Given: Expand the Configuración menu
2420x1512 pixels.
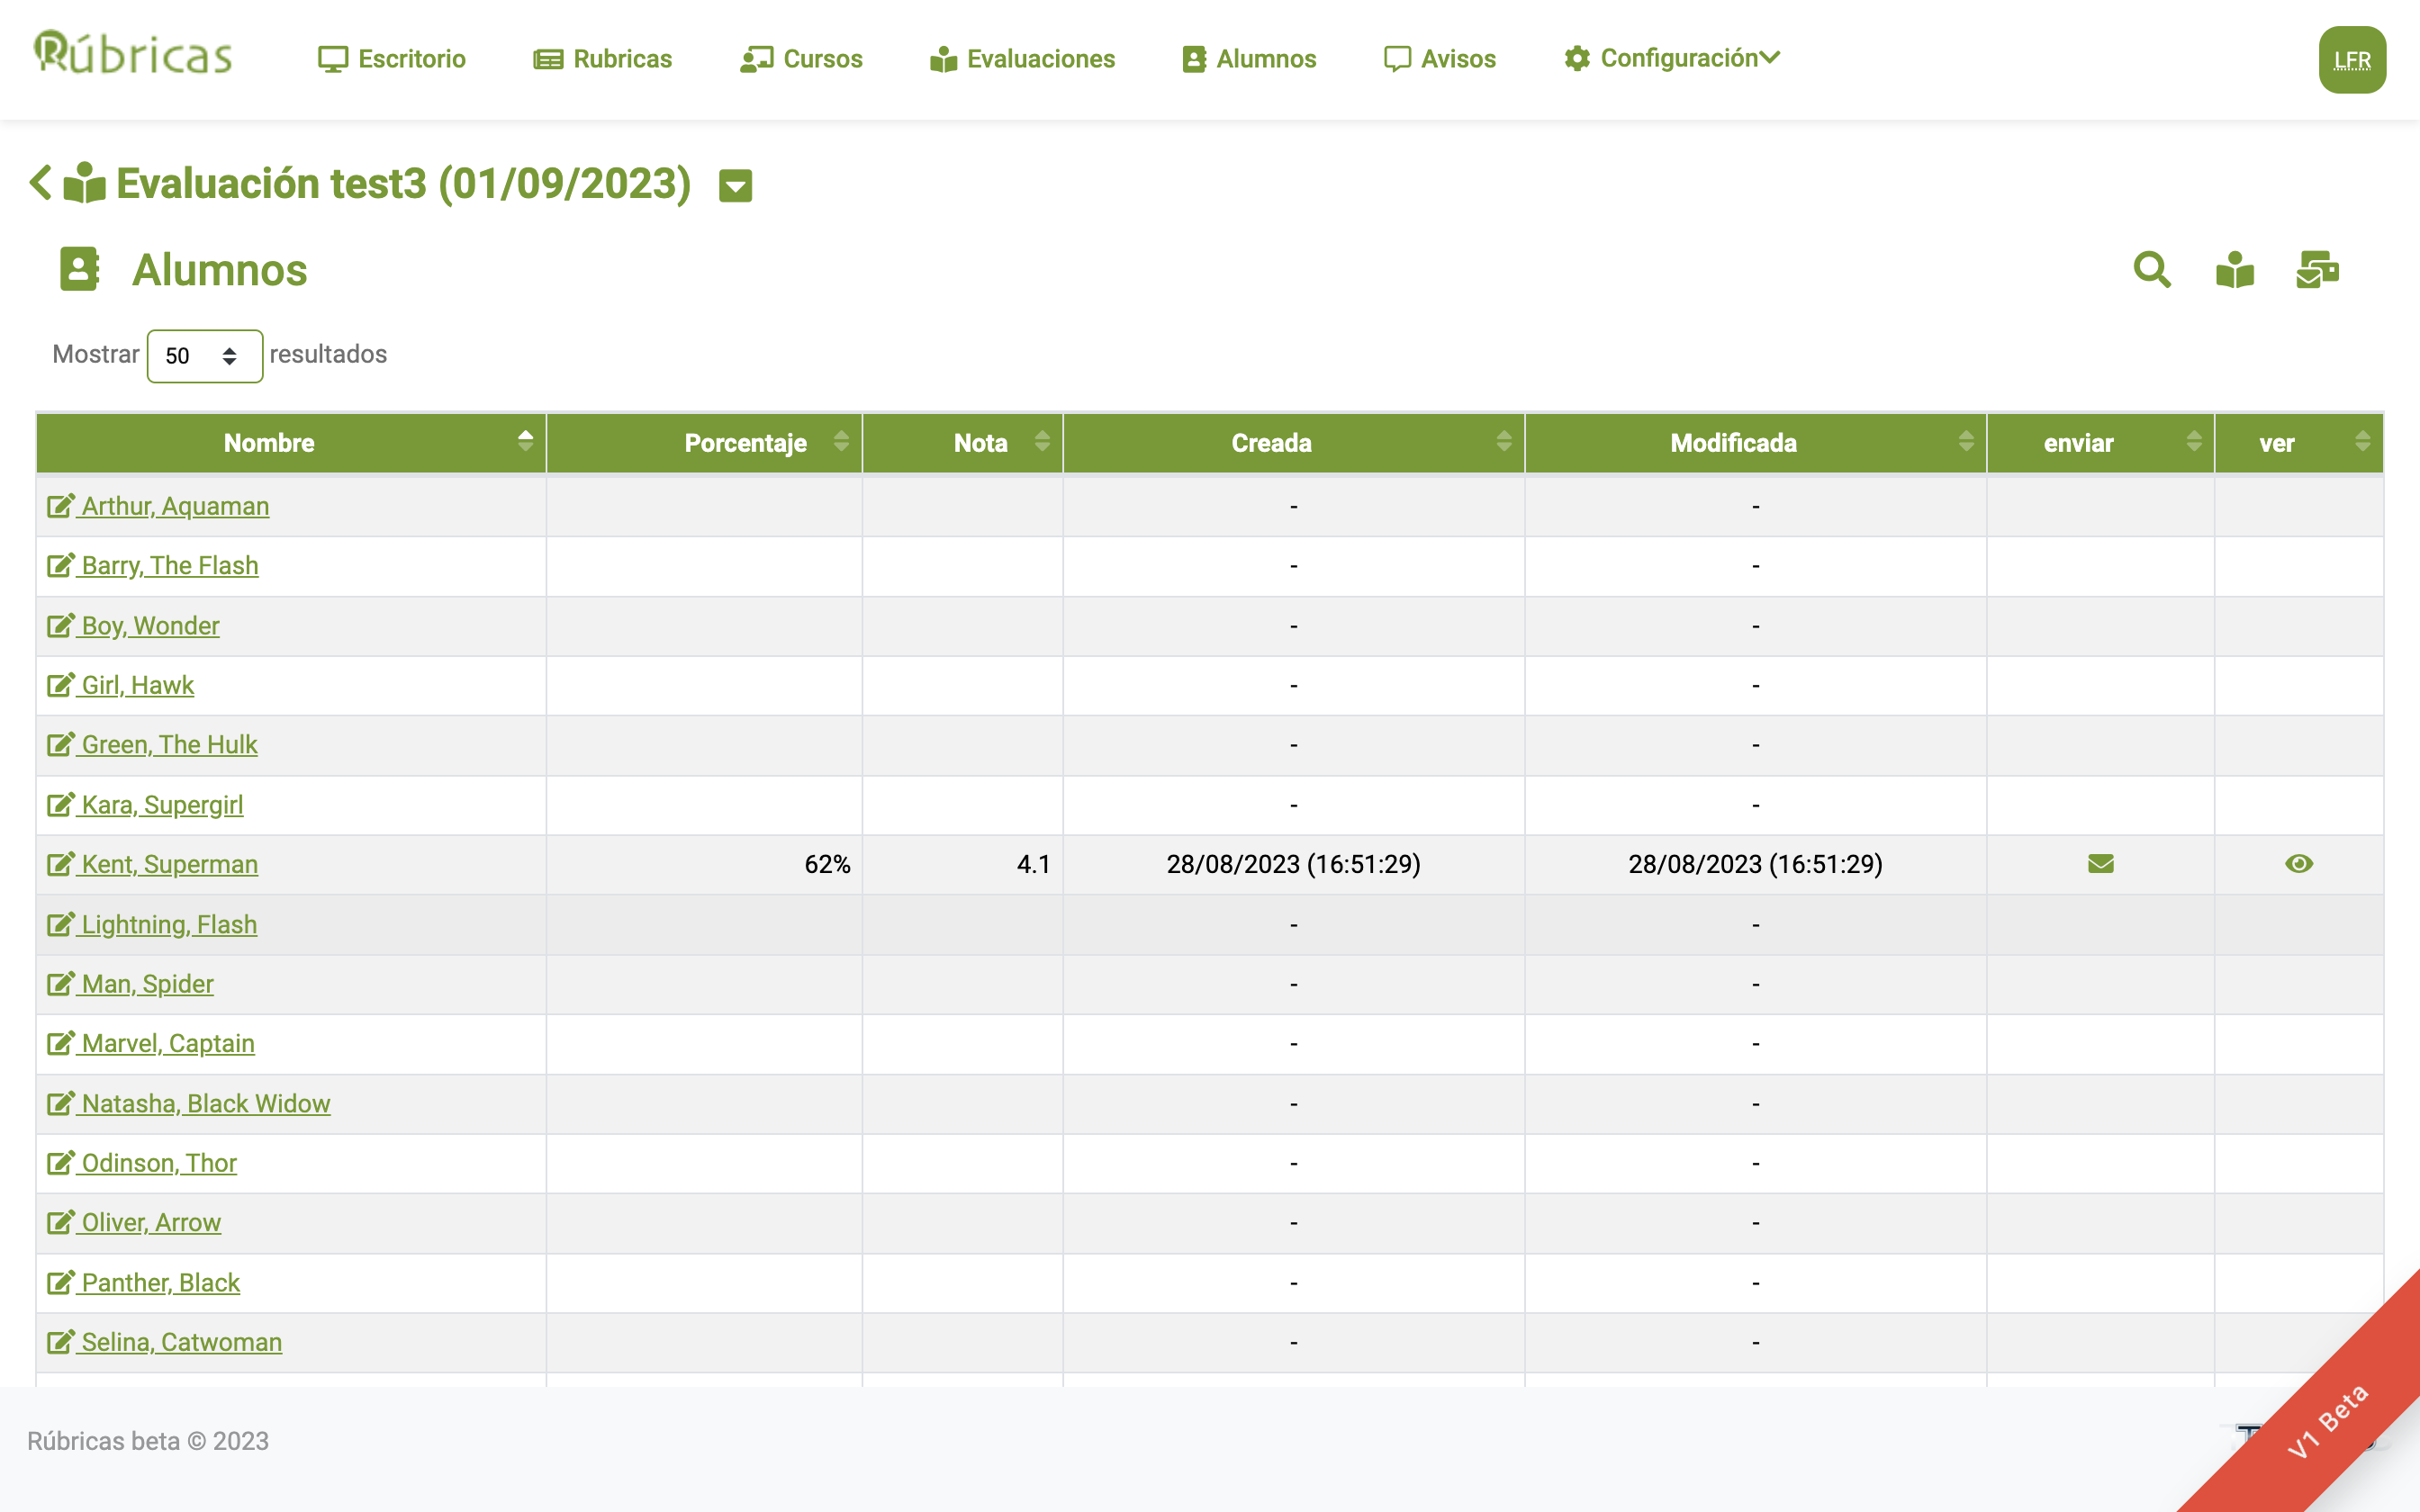Looking at the screenshot, I should point(1672,58).
